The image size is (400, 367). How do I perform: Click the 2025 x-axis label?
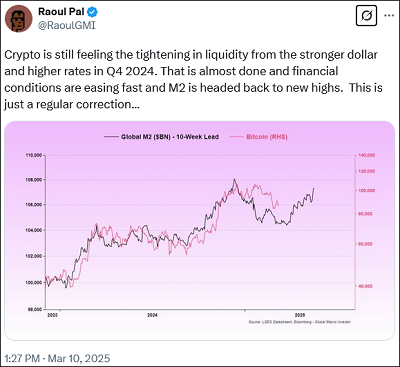point(300,315)
